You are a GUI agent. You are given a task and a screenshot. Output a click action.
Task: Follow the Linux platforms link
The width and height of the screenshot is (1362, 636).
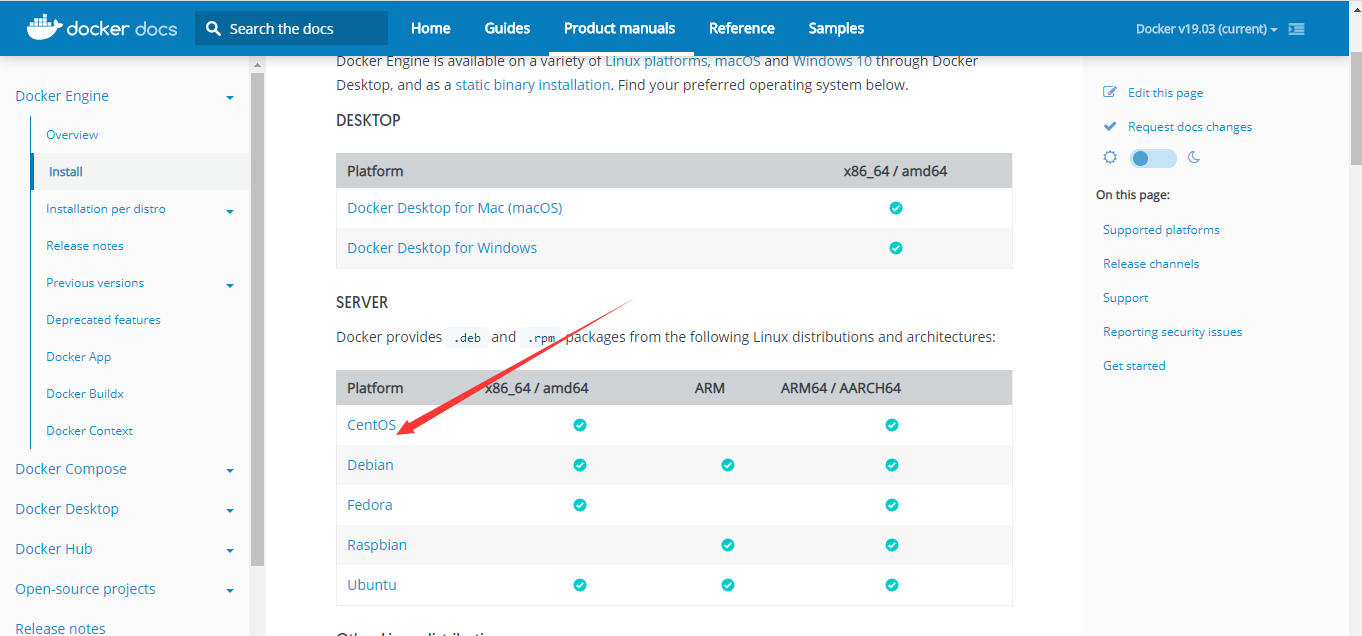(x=656, y=61)
